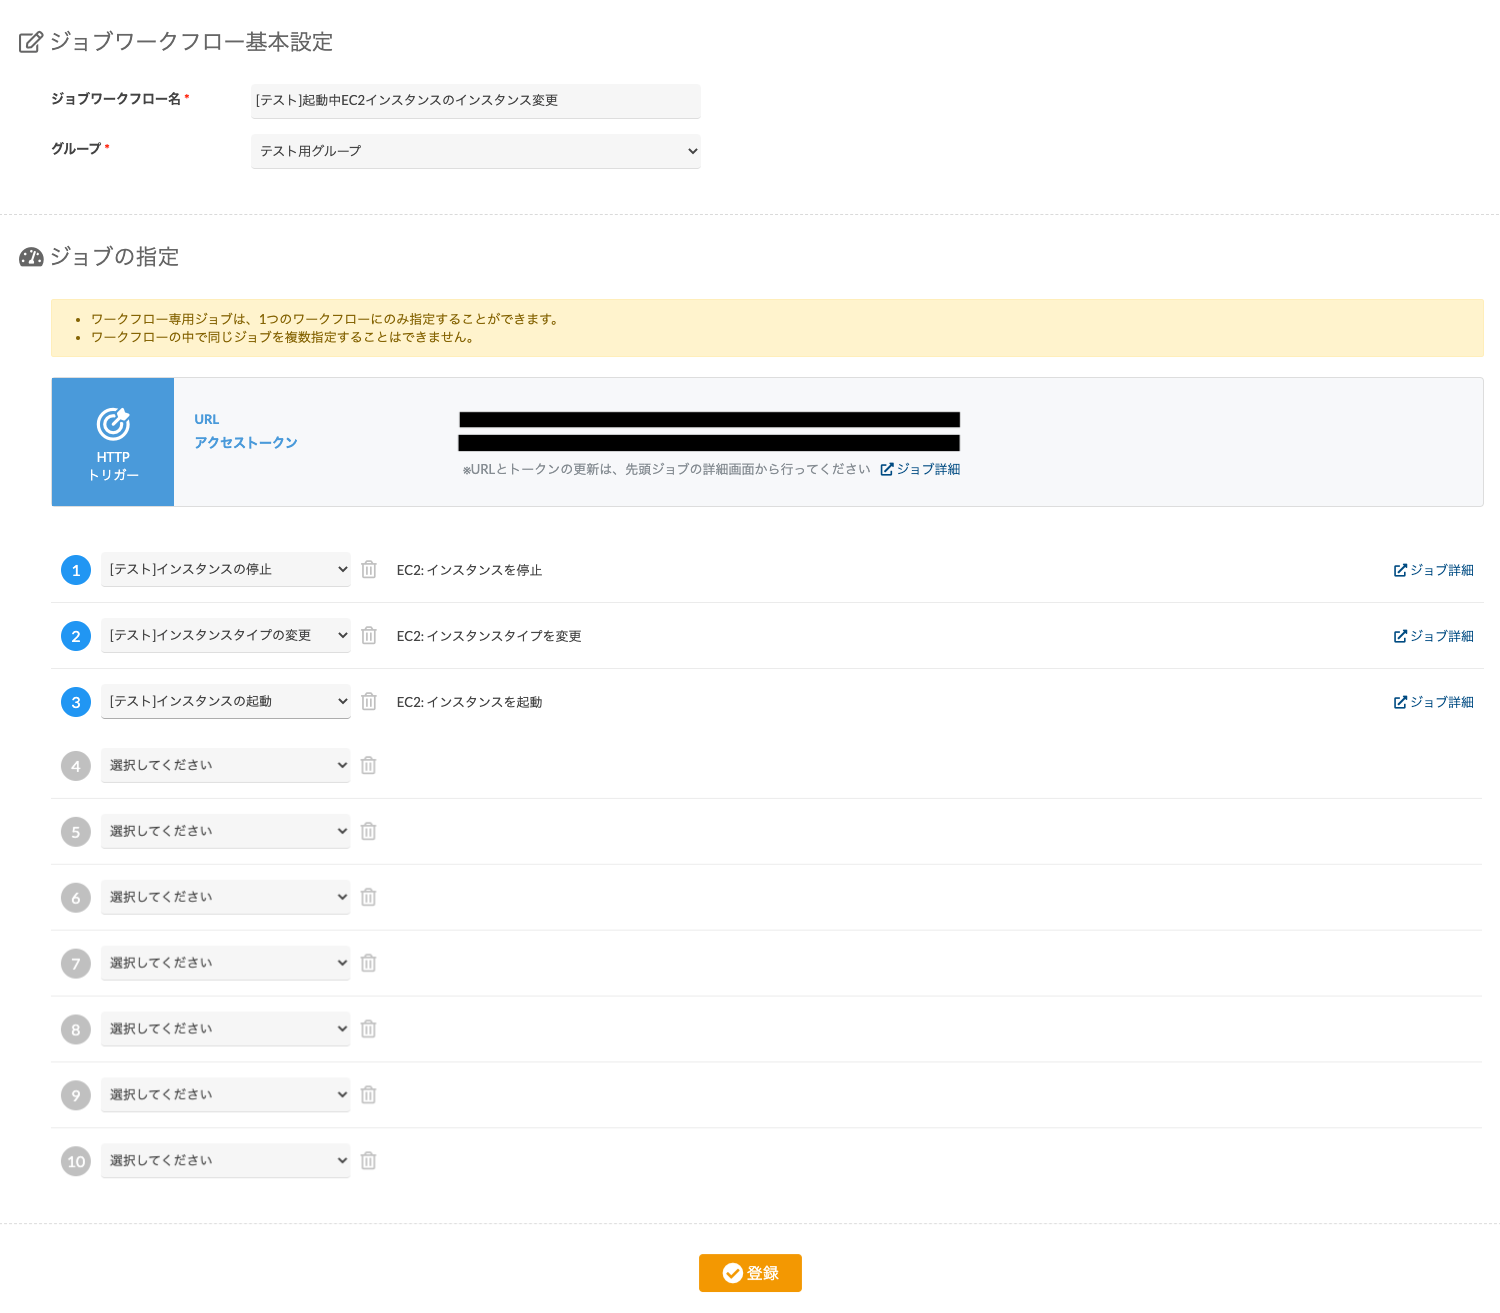Click the URL label in trigger panel
1500x1313 pixels.
point(207,419)
